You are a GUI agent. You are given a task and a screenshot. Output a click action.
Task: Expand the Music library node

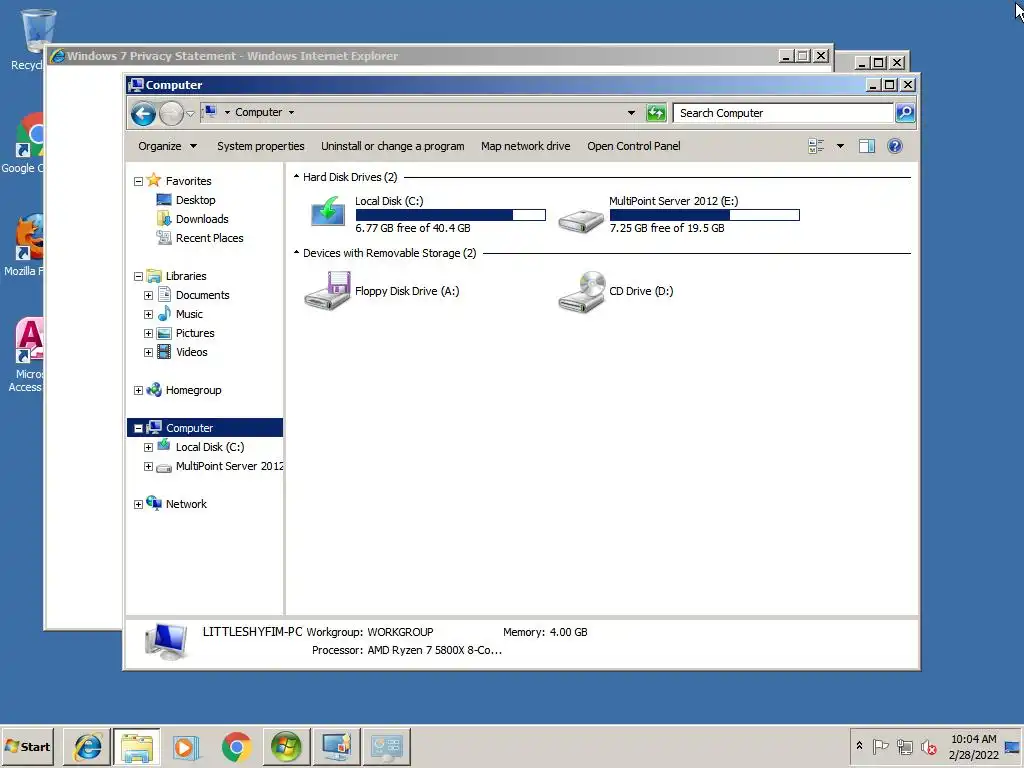click(x=148, y=315)
